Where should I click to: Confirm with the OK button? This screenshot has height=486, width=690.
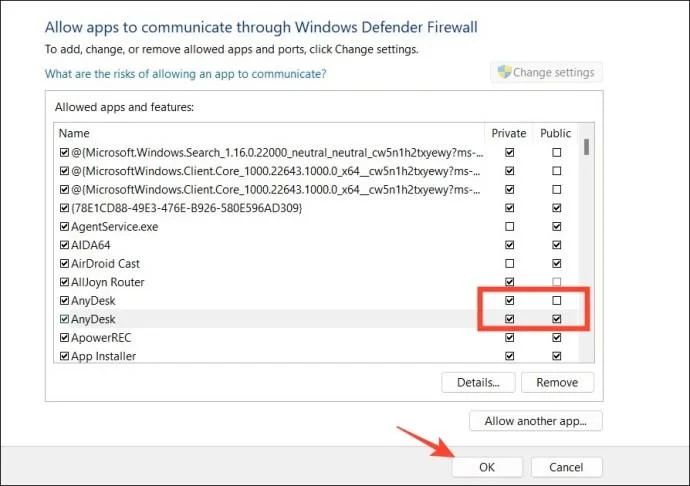point(487,467)
